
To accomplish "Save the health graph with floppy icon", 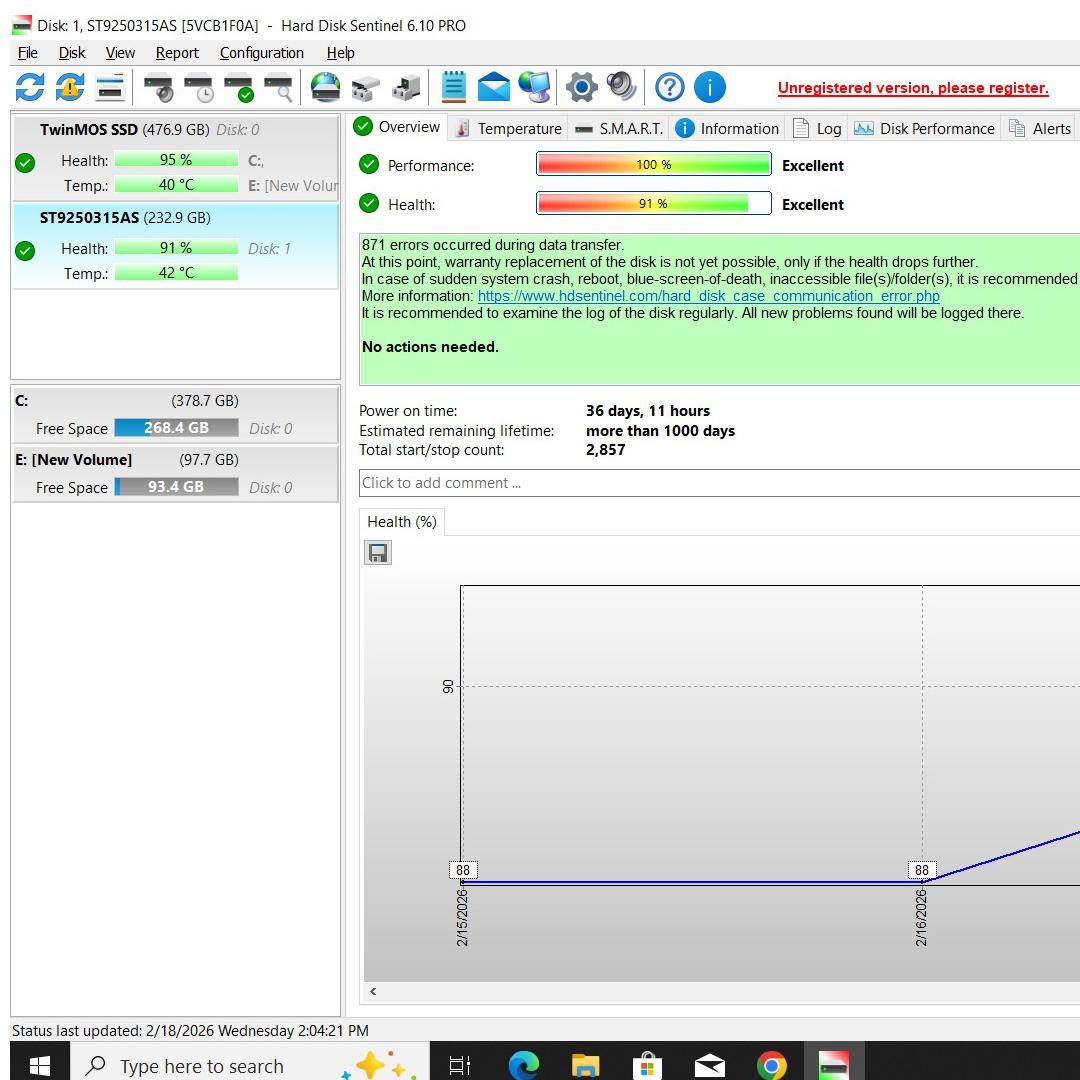I will pos(378,553).
